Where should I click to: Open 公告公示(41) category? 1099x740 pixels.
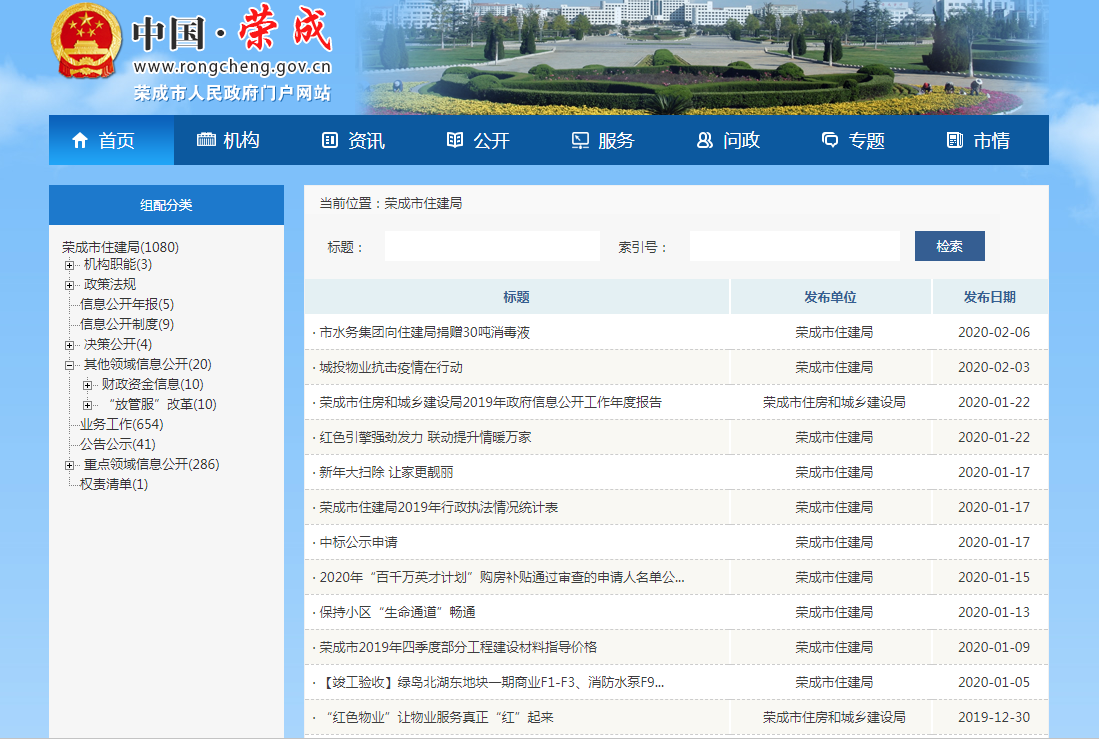coord(117,444)
